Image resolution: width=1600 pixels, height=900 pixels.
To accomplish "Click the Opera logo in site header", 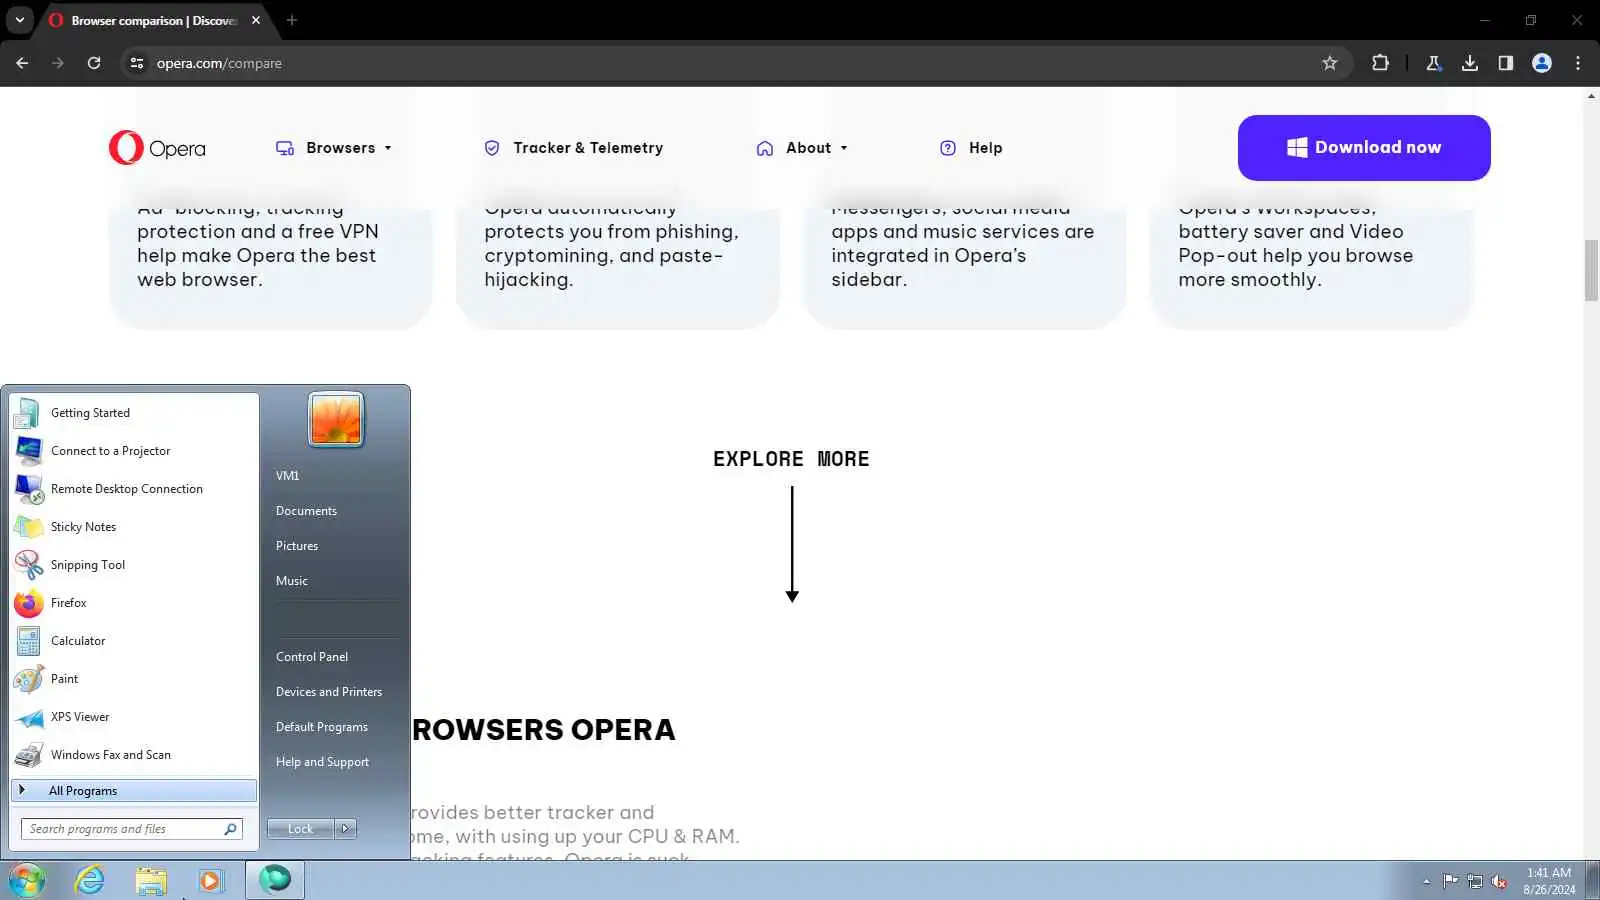I will pyautogui.click(x=157, y=148).
